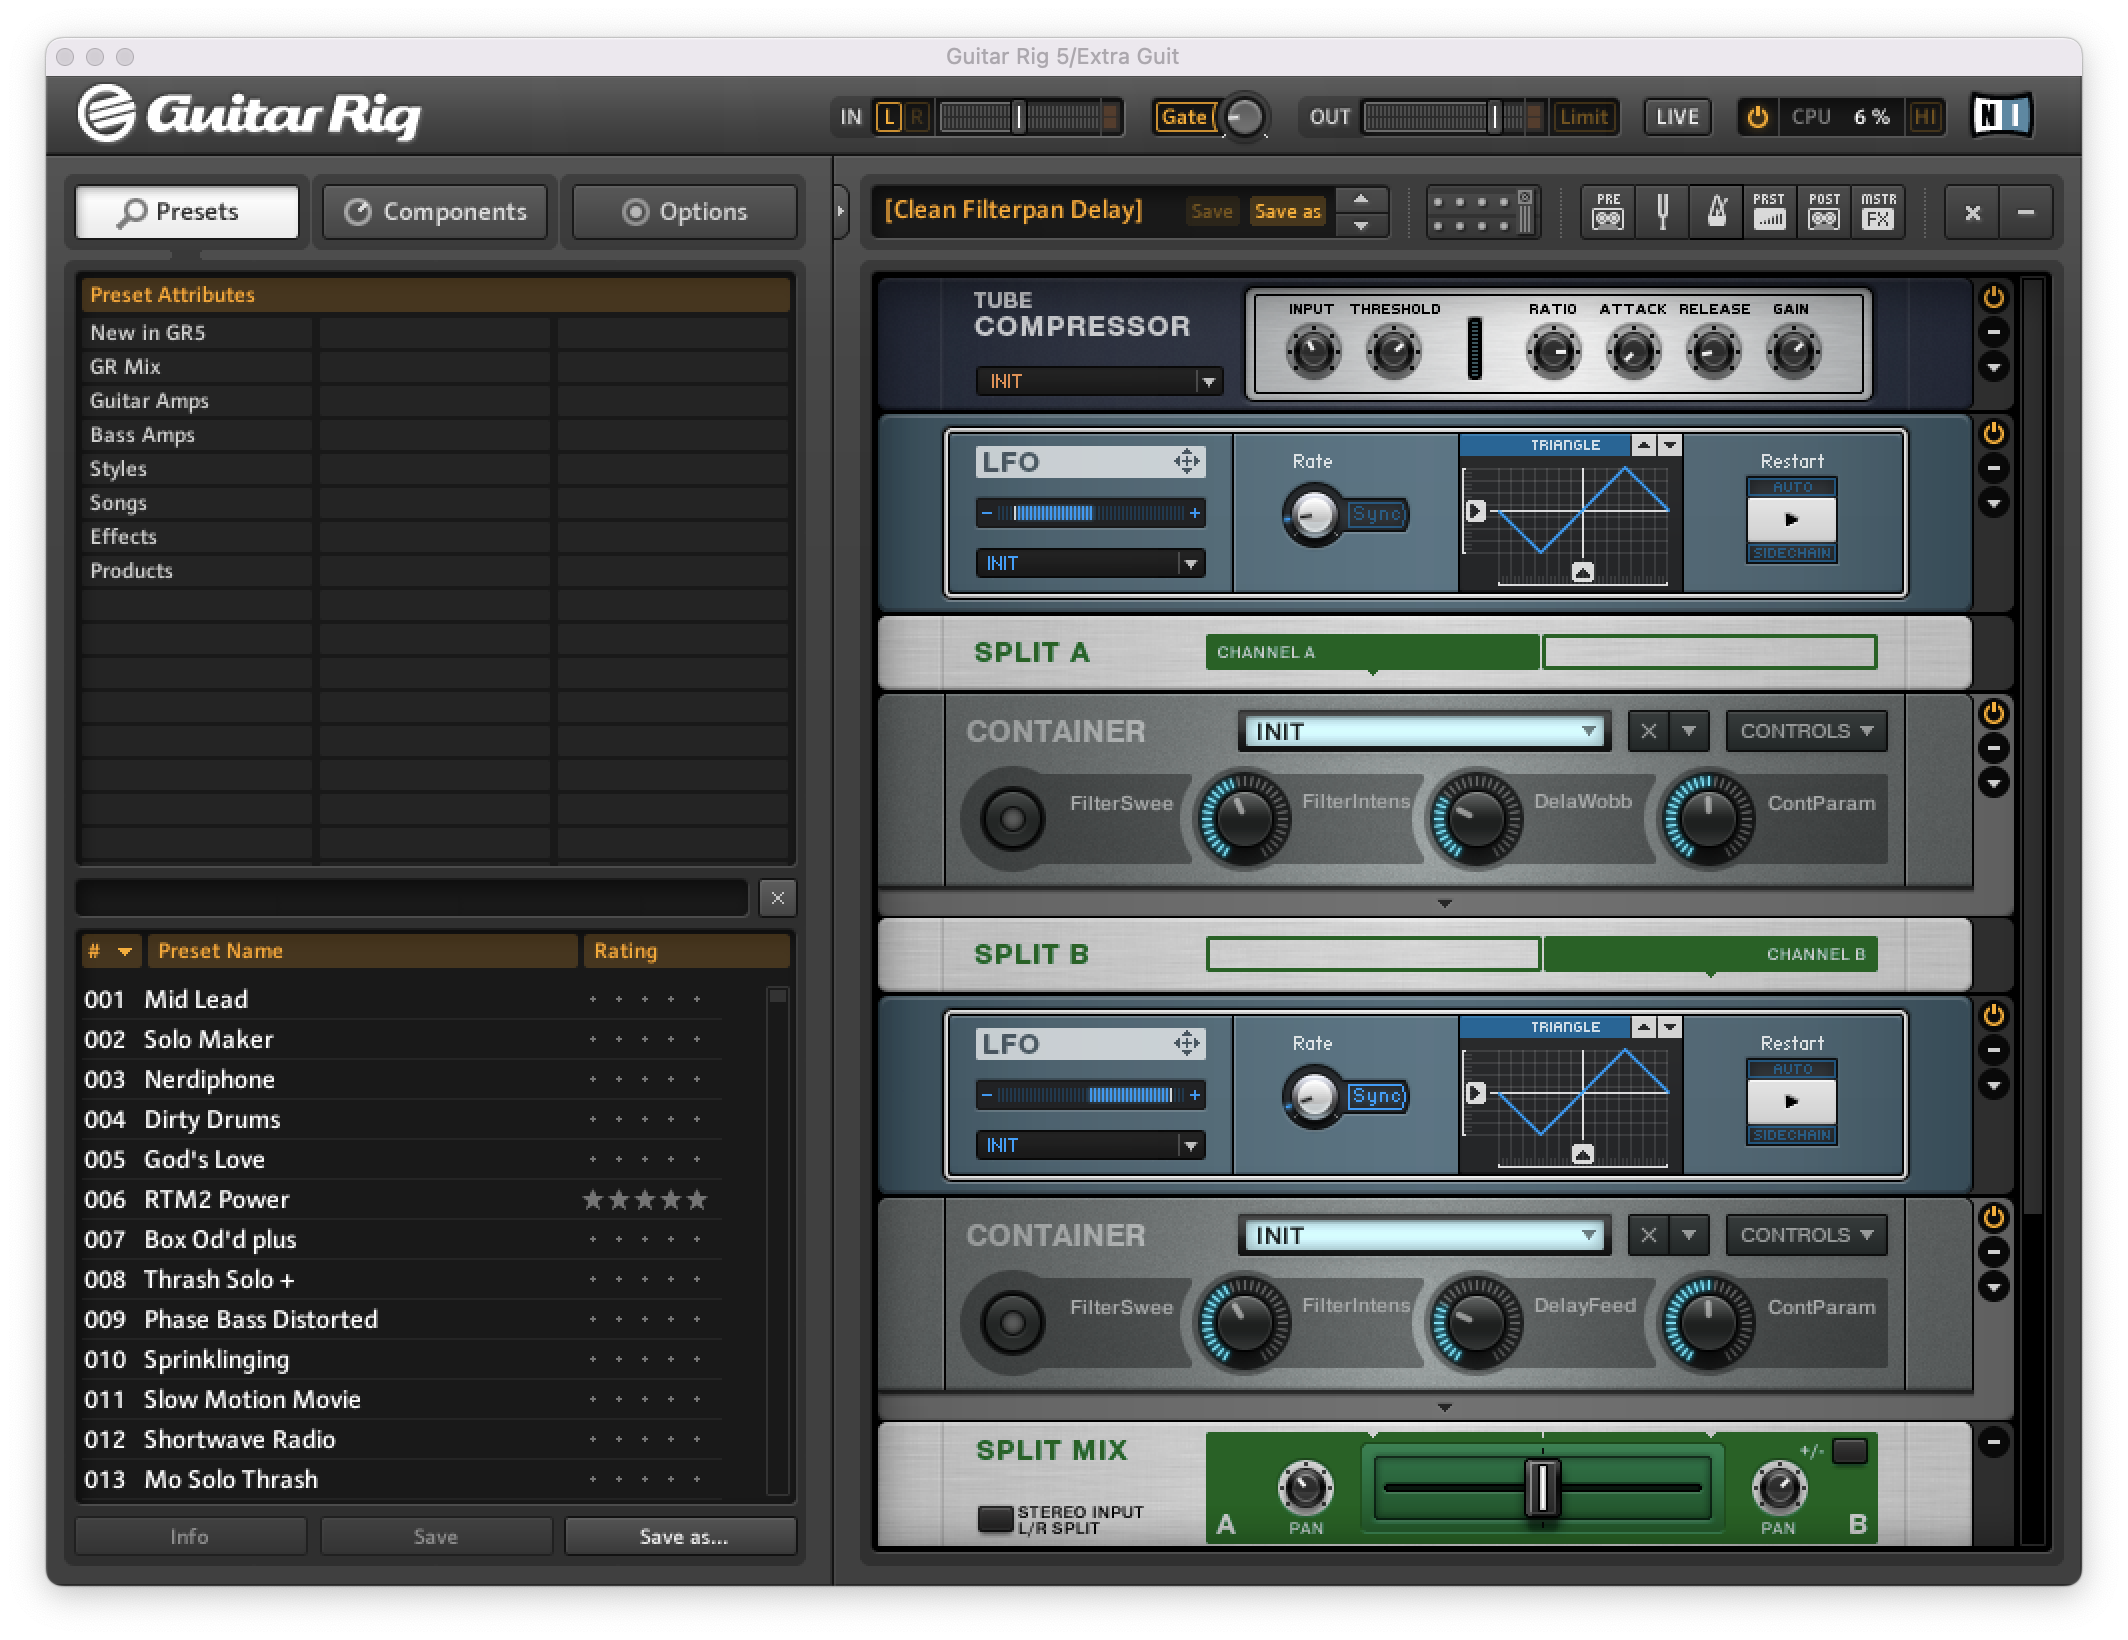2128x1640 pixels.
Task: Focus the preset search field
Action: pos(412,898)
